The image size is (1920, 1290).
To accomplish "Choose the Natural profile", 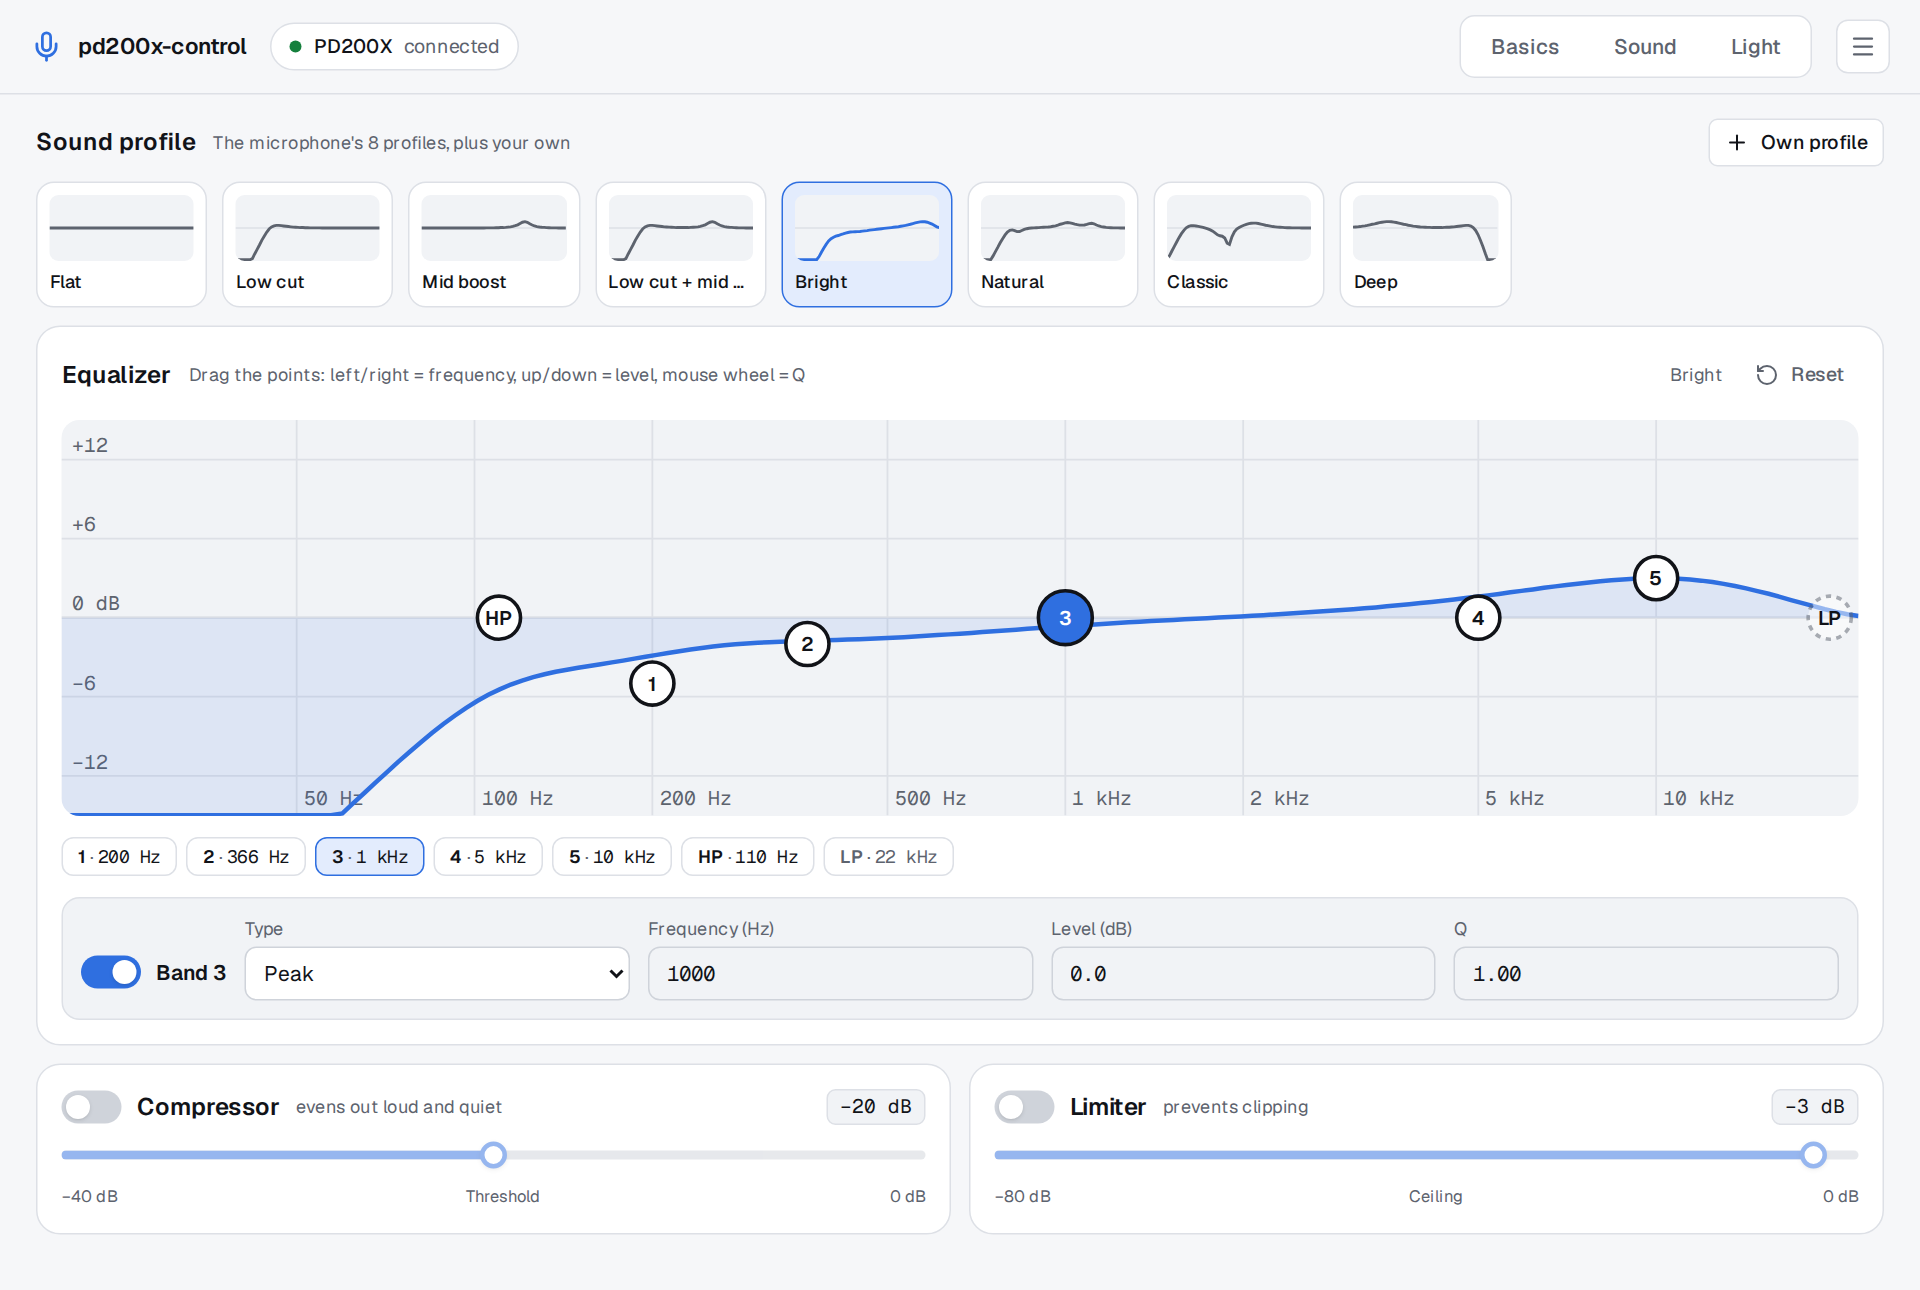I will 1053,244.
